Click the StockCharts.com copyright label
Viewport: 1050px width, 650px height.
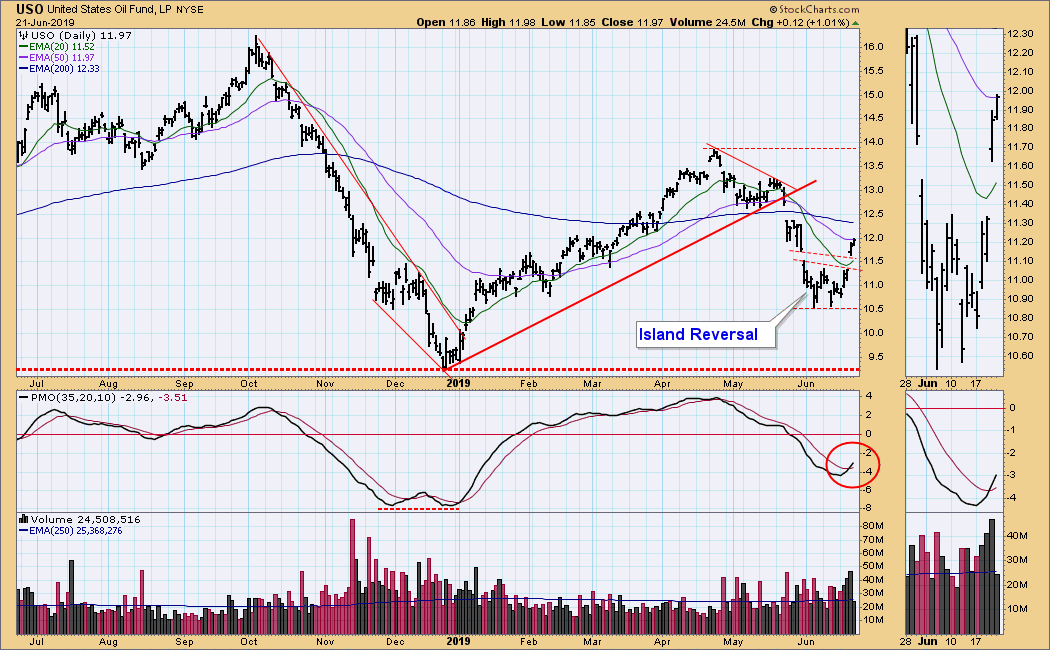point(814,9)
